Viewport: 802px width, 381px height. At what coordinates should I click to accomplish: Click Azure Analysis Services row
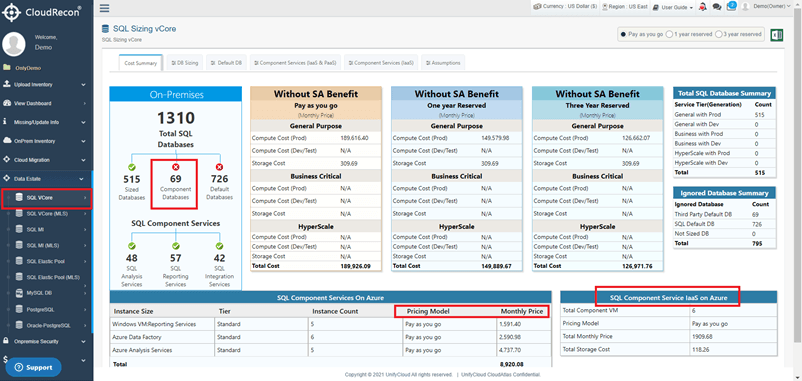(x=330, y=350)
